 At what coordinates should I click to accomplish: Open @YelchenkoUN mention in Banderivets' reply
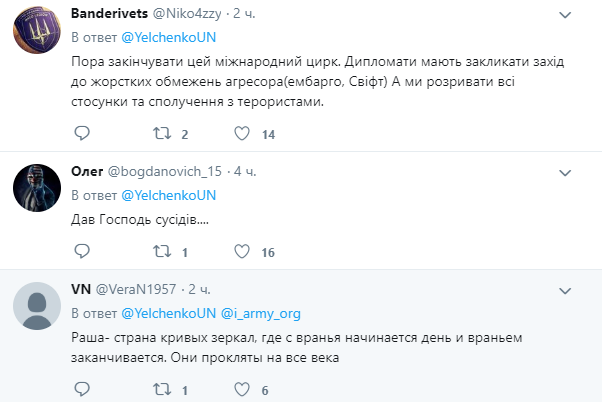coord(169,38)
